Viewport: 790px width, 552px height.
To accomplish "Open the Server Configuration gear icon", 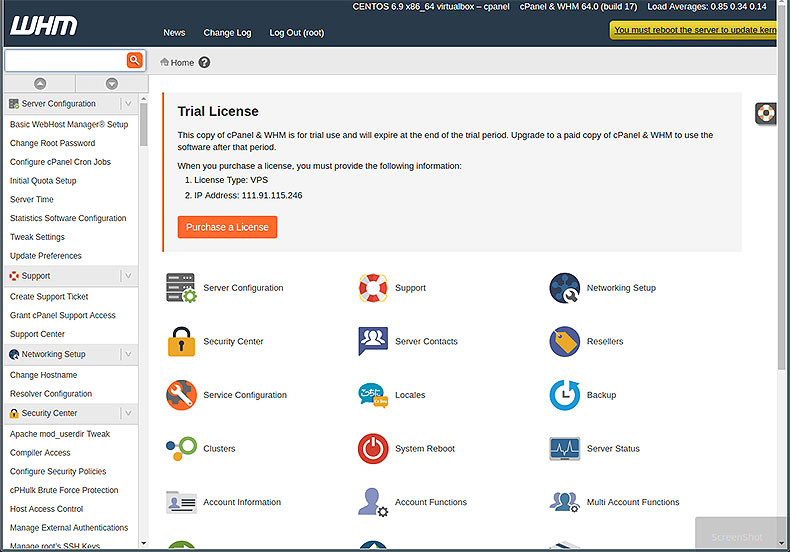I will point(181,288).
